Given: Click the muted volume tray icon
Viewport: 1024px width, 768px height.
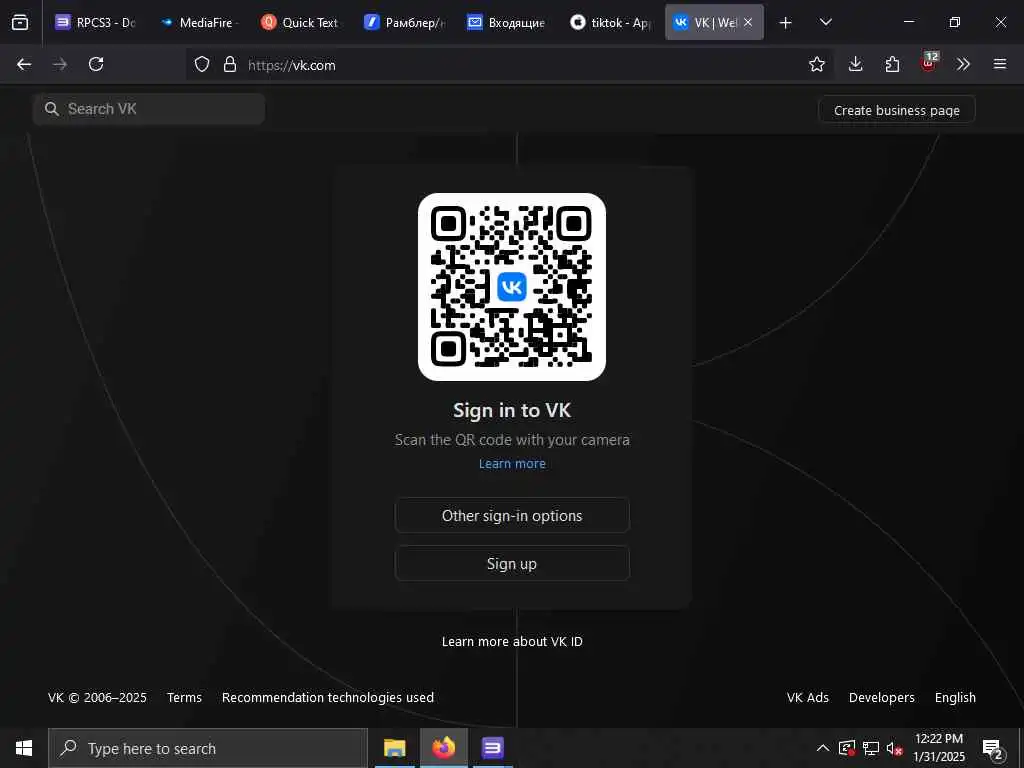Looking at the screenshot, I should coord(895,748).
